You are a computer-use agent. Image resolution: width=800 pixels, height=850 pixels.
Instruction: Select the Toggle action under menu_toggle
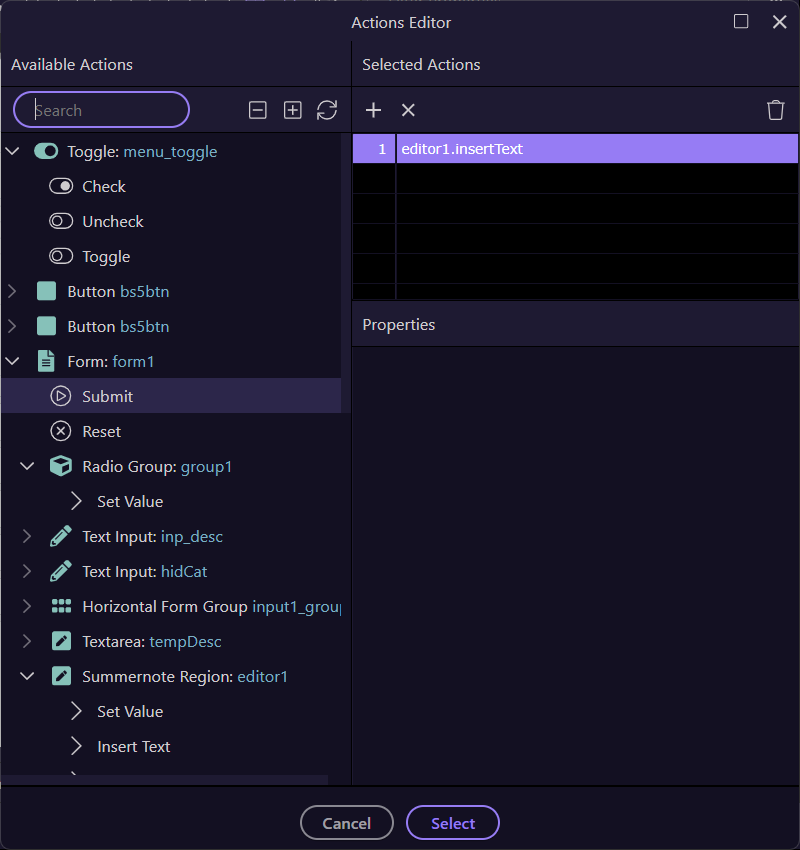(106, 256)
